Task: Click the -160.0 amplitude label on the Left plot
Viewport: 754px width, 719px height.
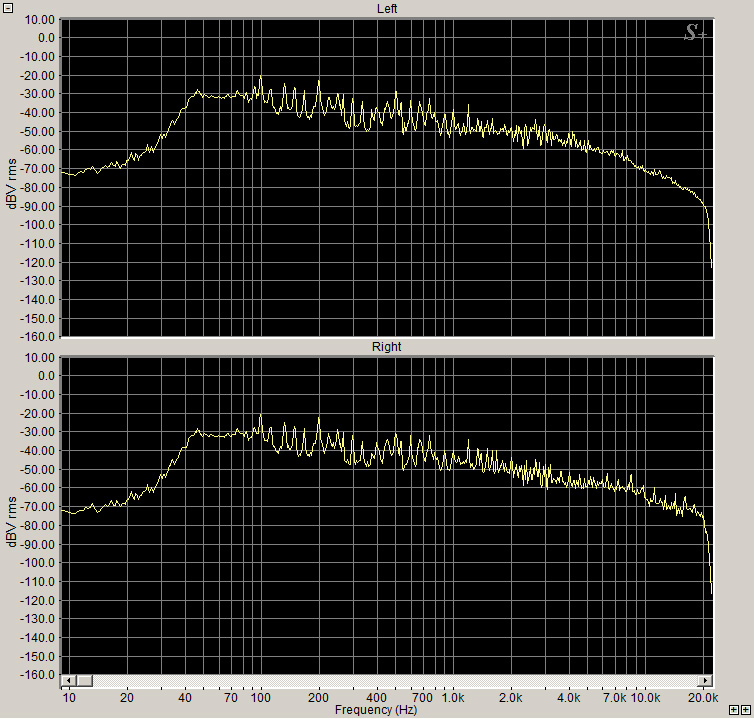Action: pos(39,337)
